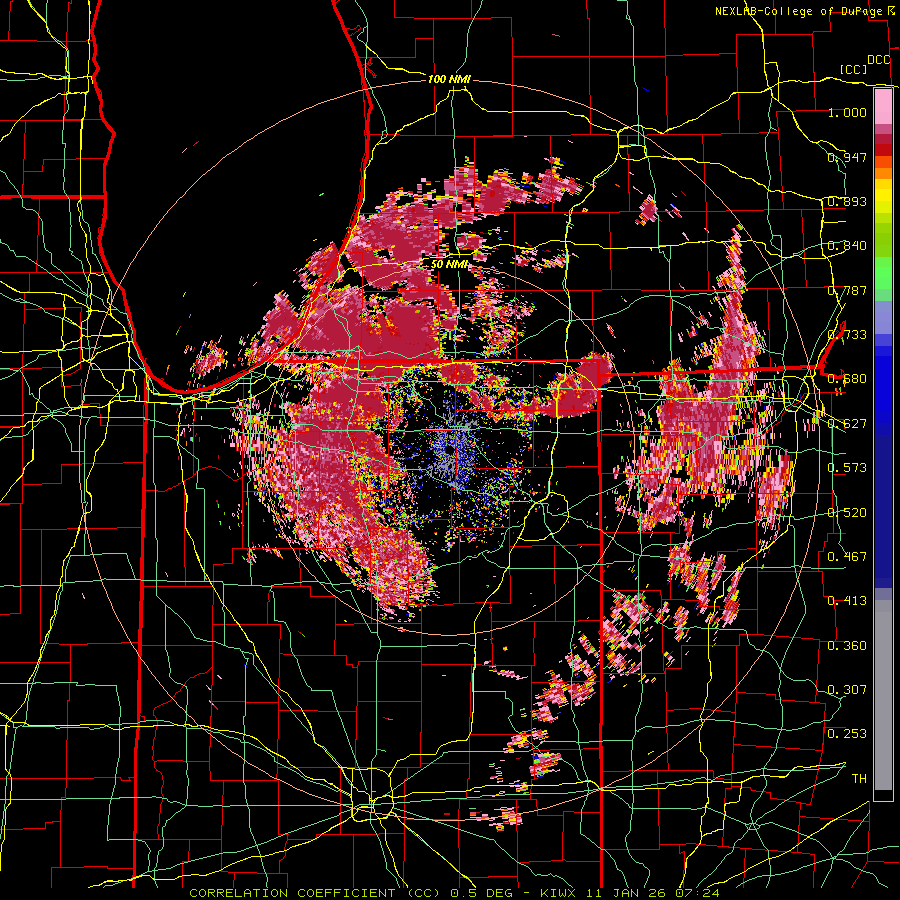This screenshot has width=900, height=900.
Task: Select the 0.893 scale value
Action: pos(847,201)
